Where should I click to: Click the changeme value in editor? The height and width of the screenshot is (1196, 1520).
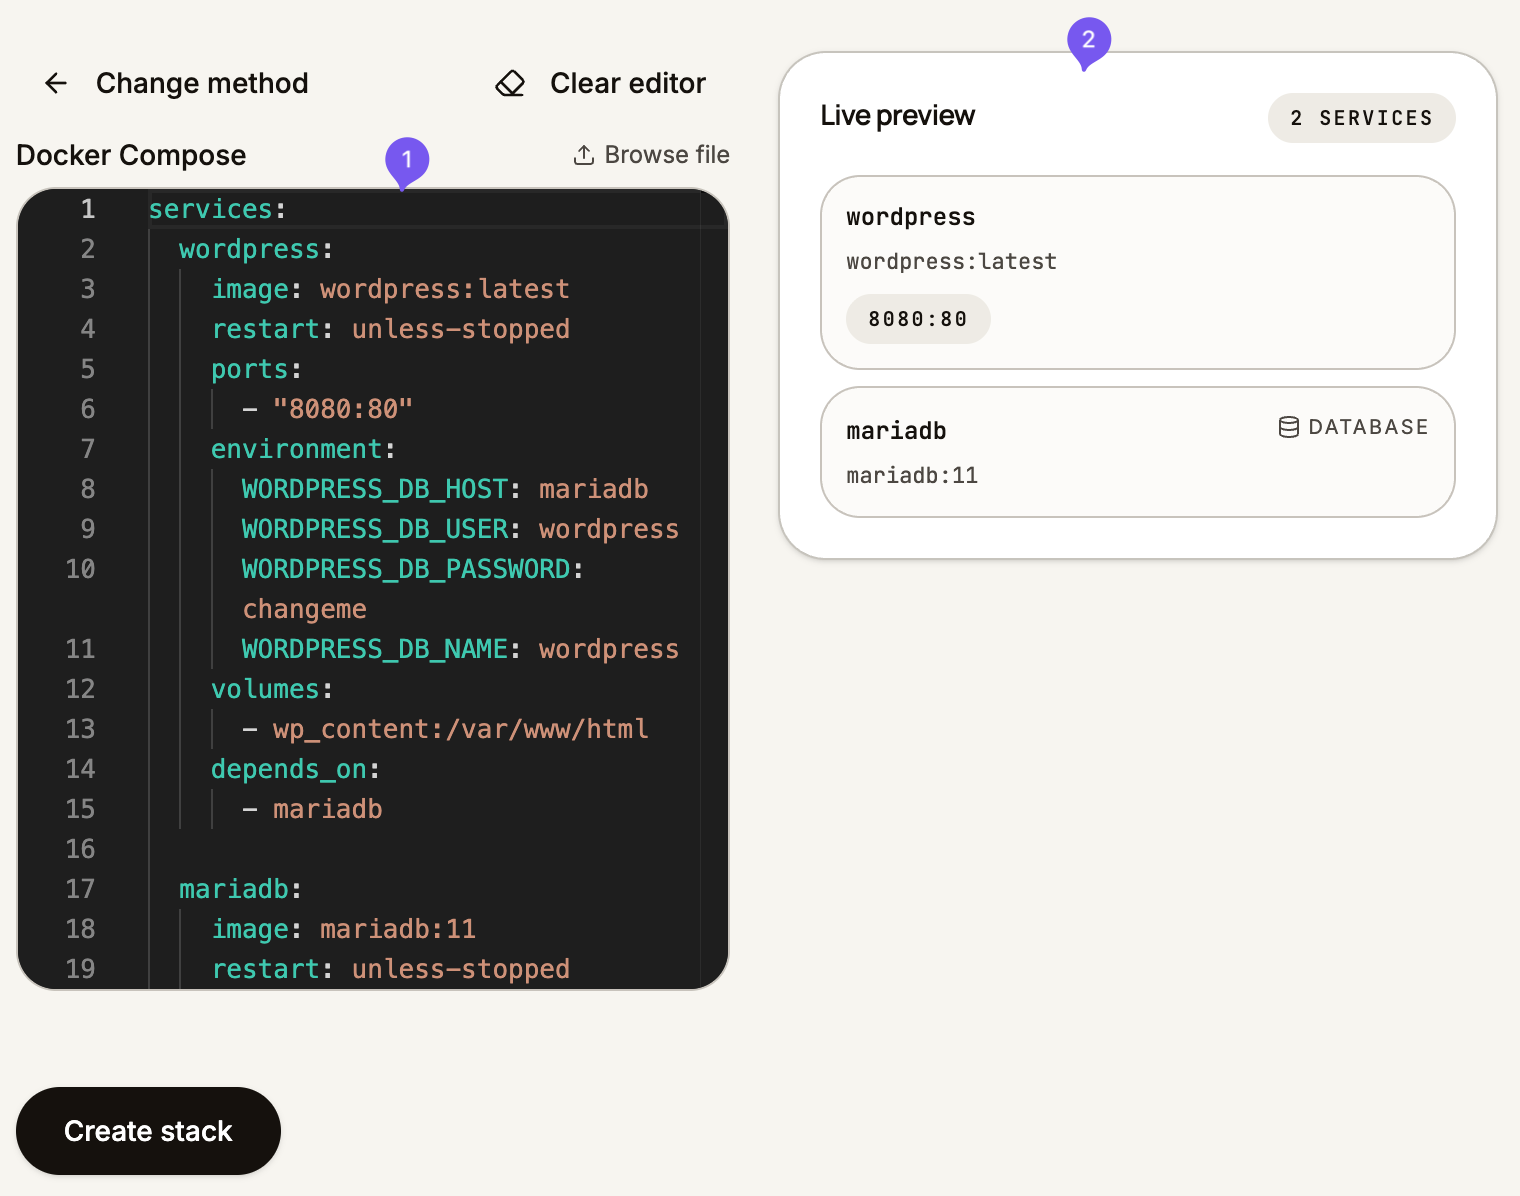pyautogui.click(x=304, y=609)
